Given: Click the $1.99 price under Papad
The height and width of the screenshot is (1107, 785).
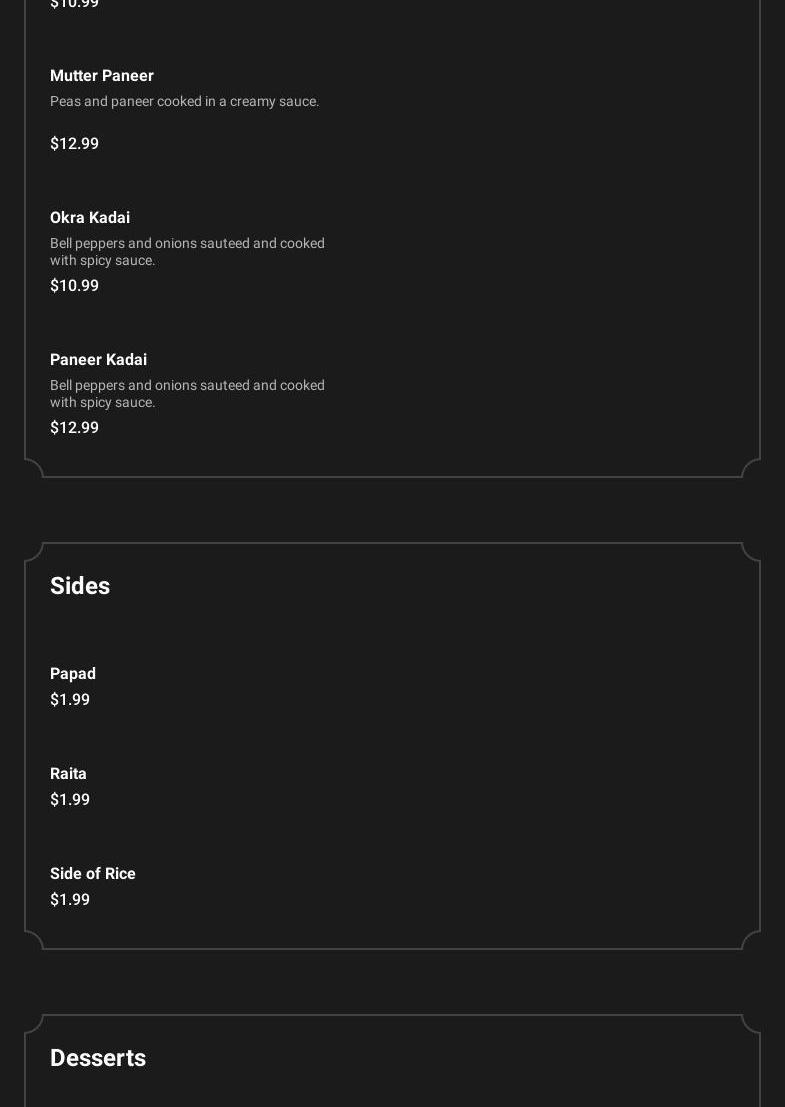Looking at the screenshot, I should [70, 700].
